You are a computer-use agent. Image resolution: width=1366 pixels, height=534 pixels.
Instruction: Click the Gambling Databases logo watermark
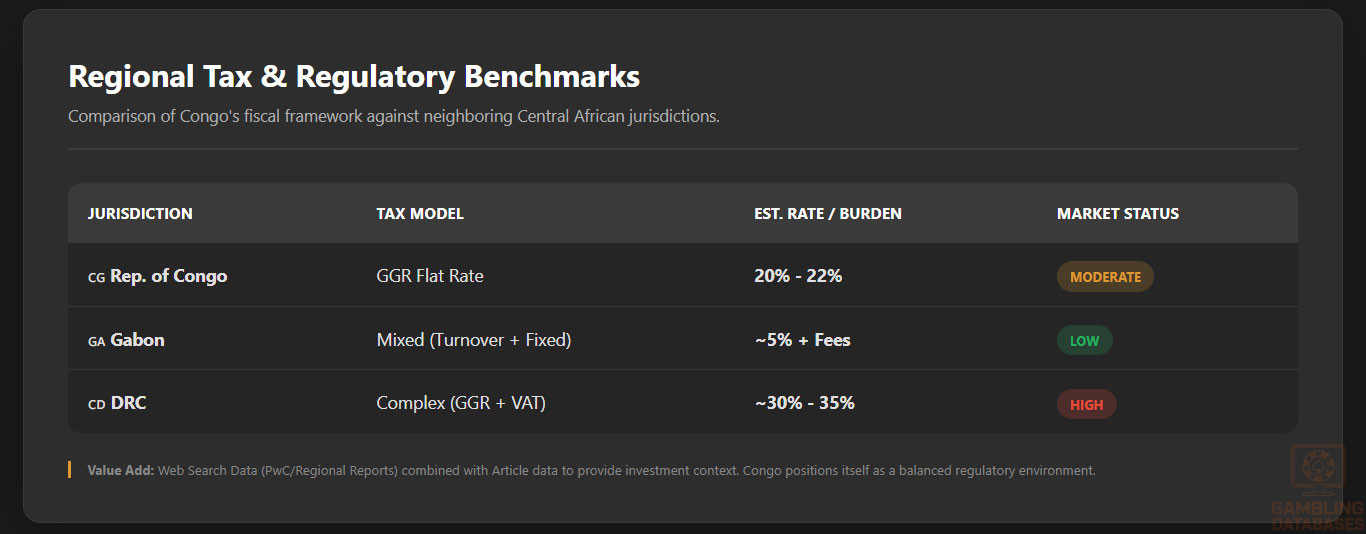pyautogui.click(x=1318, y=489)
